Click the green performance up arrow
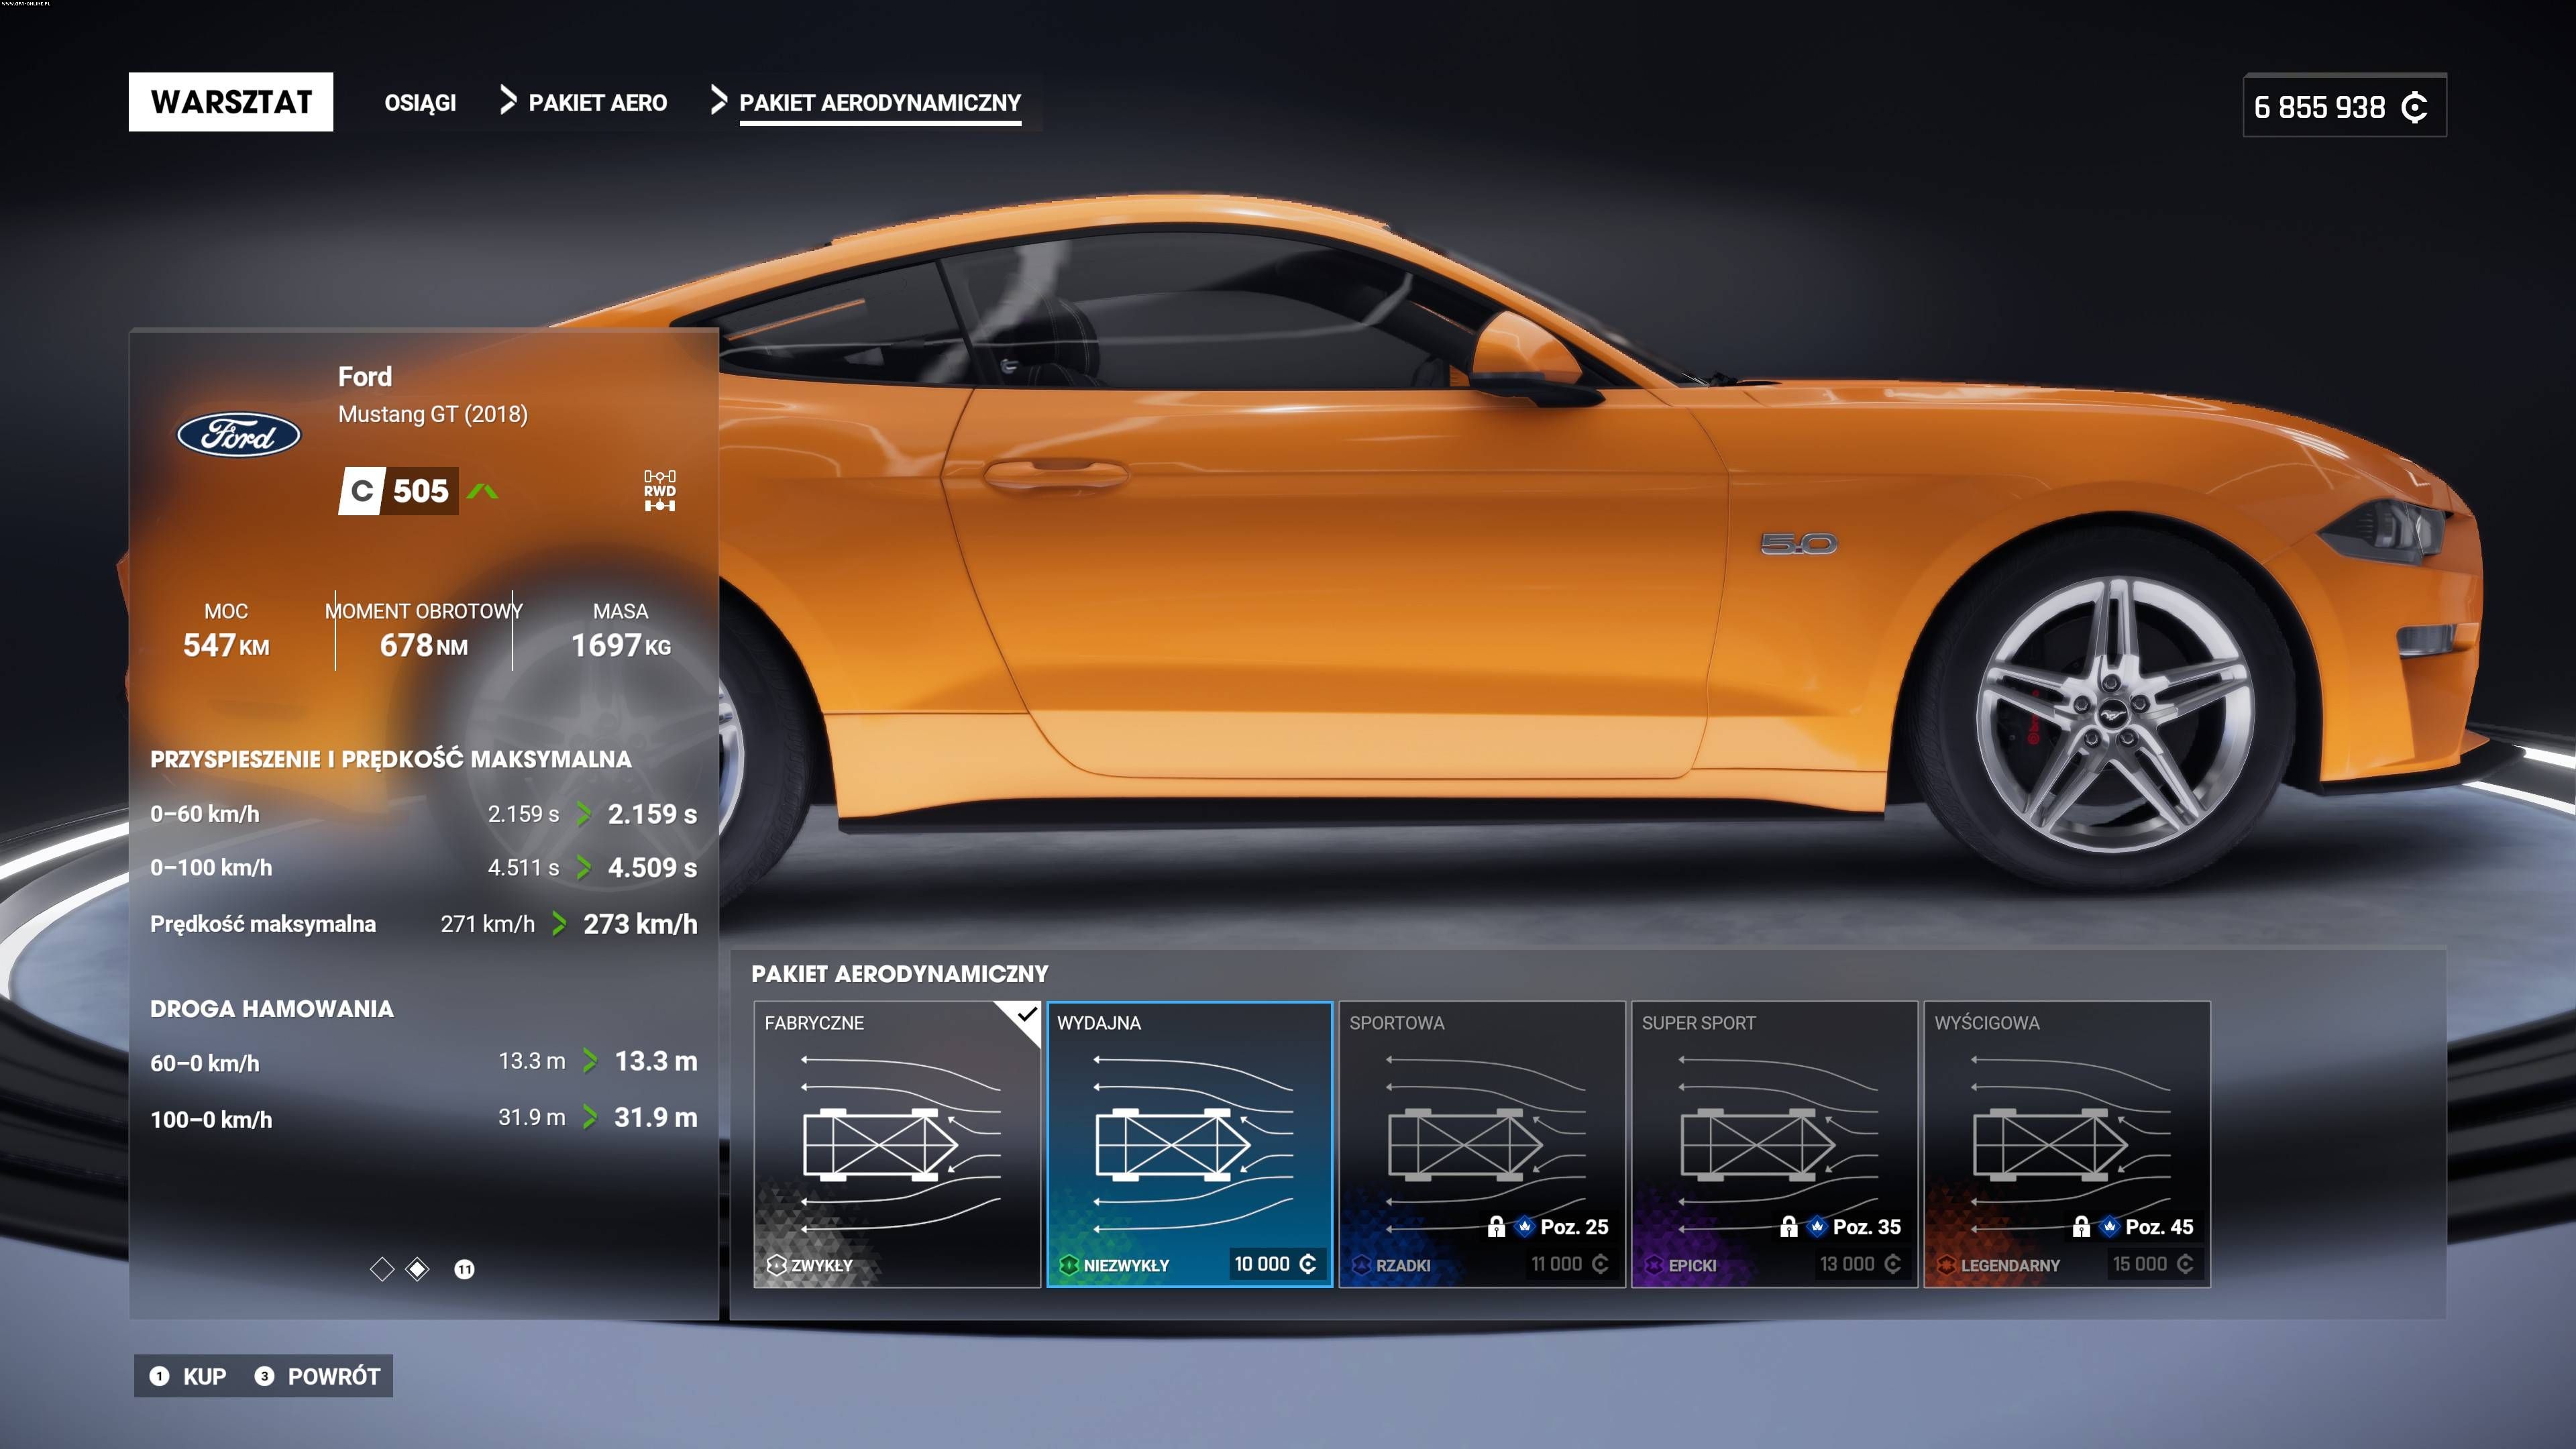 [482, 491]
